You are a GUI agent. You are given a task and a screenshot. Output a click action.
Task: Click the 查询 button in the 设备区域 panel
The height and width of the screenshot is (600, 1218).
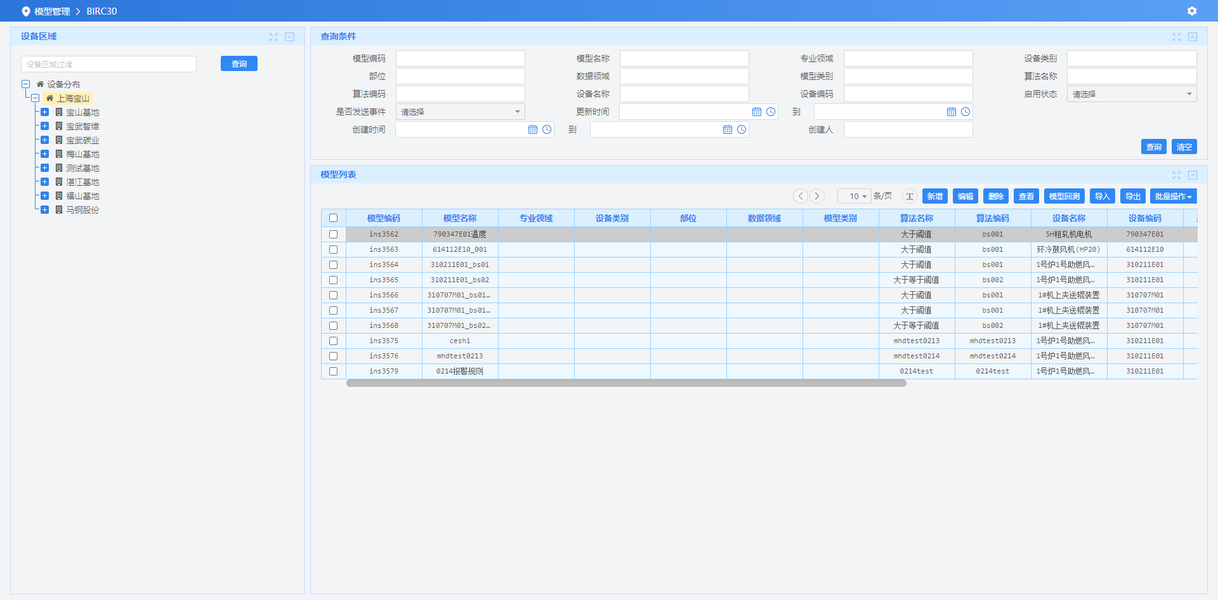point(239,64)
